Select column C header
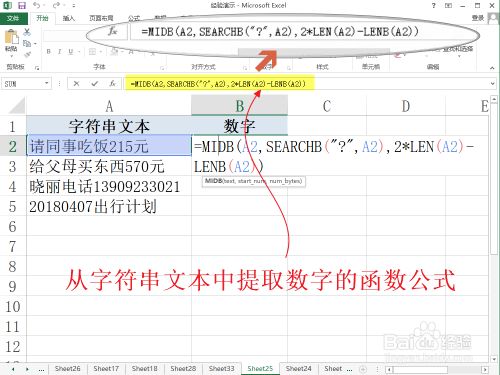This screenshot has height=375, width=500. click(327, 106)
